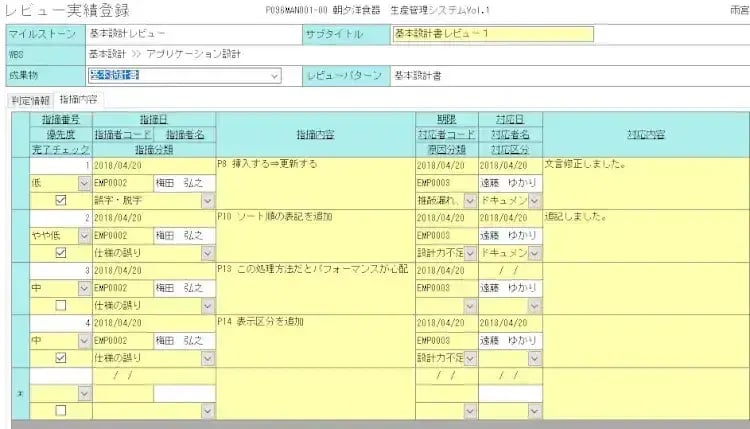Click the 指摘日 column header
The image size is (750, 429).
point(153,118)
